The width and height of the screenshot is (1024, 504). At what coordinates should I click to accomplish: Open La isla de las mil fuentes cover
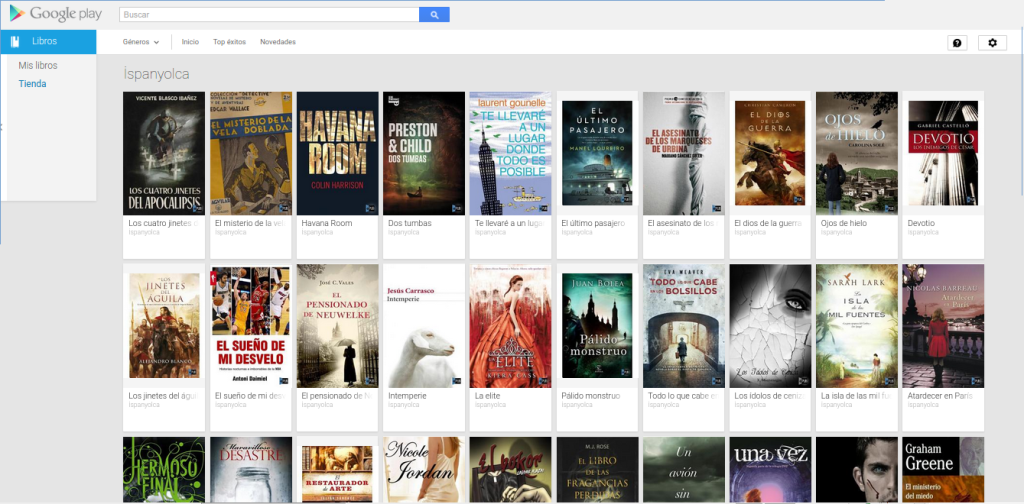(x=857, y=326)
